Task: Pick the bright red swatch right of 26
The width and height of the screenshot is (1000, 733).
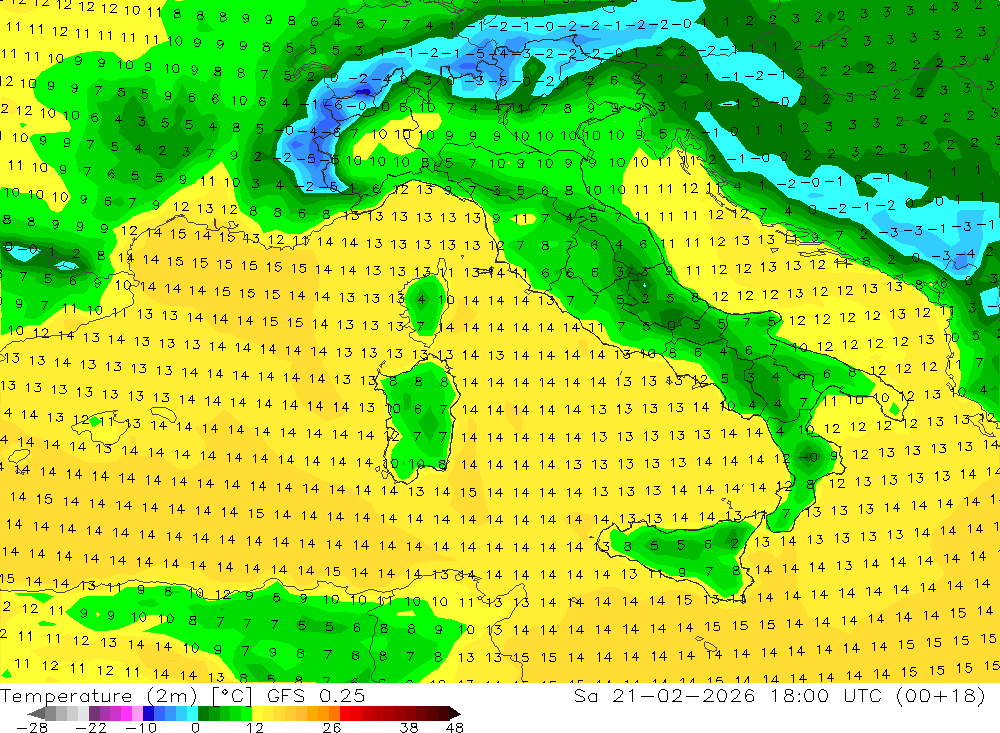Action: (x=345, y=713)
